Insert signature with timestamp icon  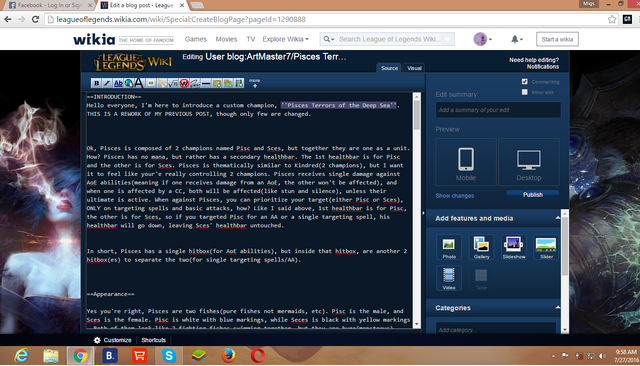pyautogui.click(x=195, y=83)
